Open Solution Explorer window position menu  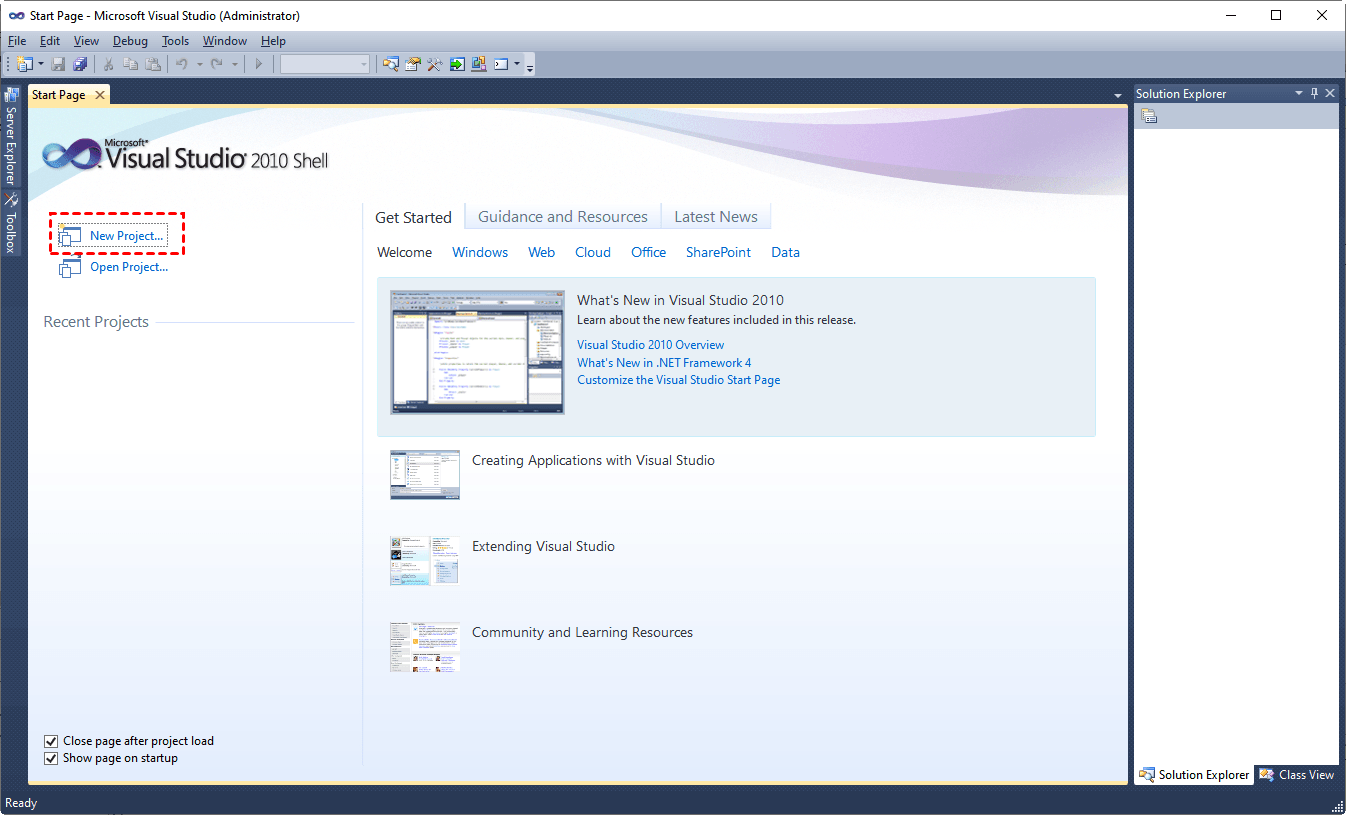1299,93
